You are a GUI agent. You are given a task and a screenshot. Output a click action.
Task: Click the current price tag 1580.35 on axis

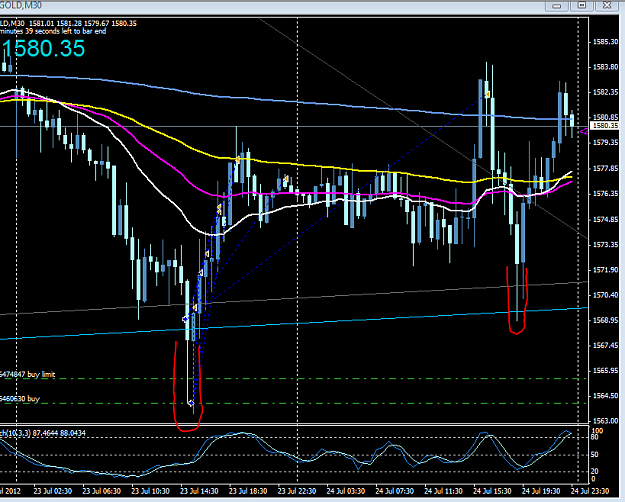(605, 126)
